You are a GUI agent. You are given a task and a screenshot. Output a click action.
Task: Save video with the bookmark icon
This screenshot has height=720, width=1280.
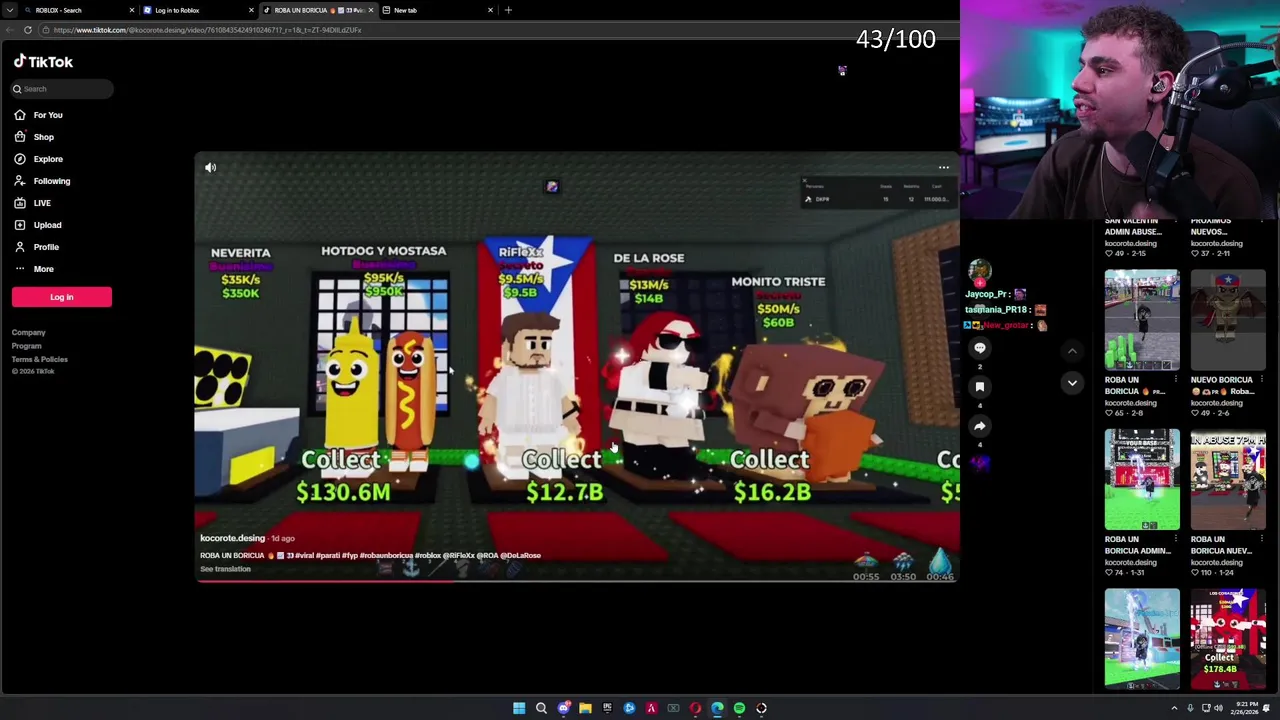(x=980, y=387)
